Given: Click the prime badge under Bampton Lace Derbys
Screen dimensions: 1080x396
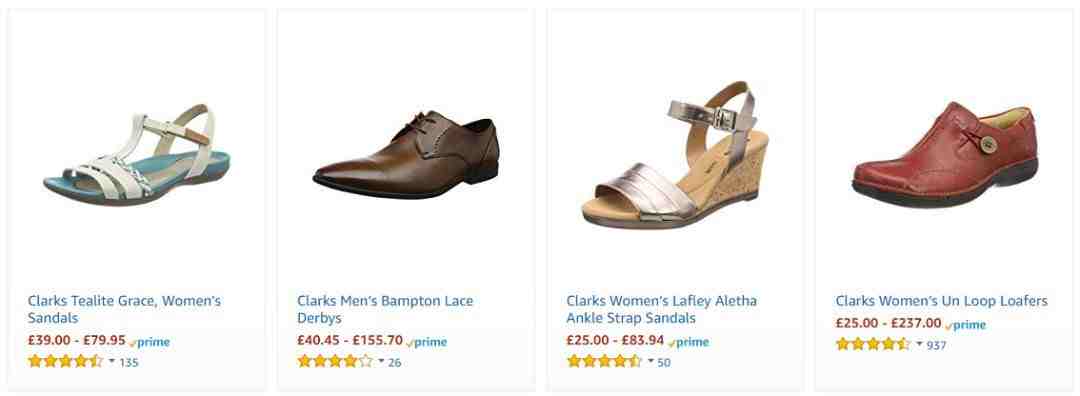Looking at the screenshot, I should pos(426,342).
